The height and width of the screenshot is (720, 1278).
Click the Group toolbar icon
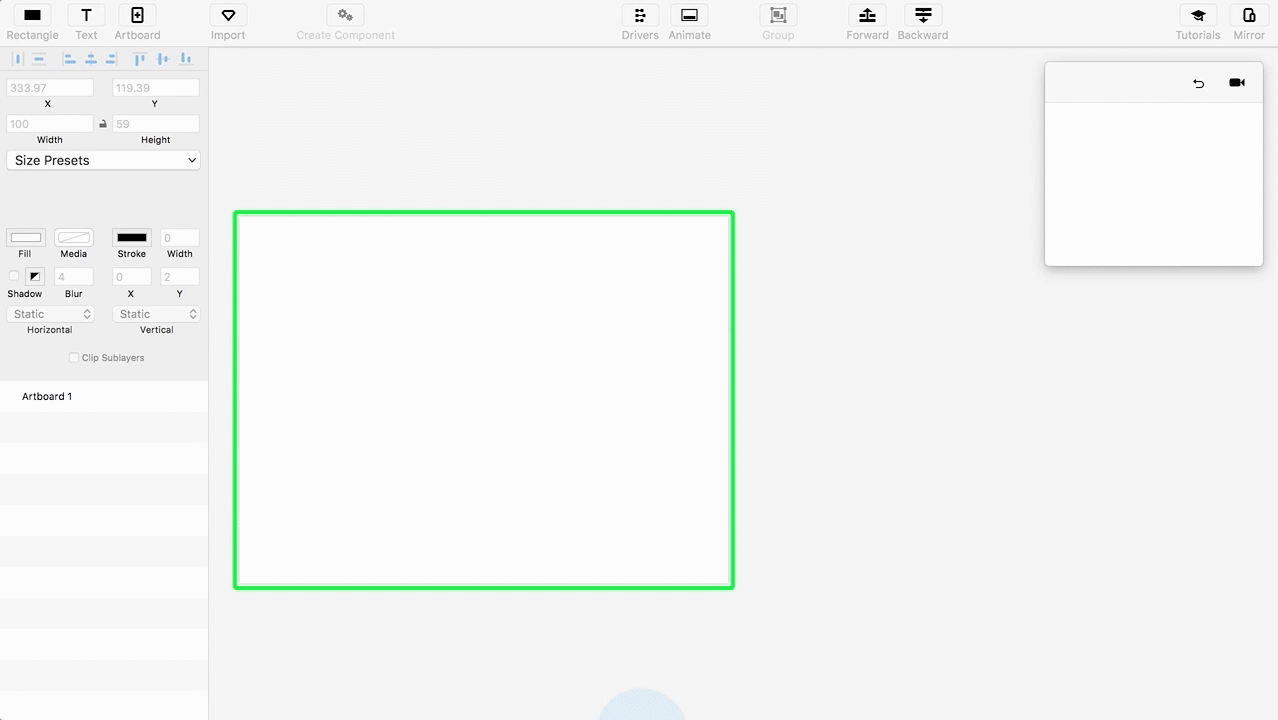(778, 15)
